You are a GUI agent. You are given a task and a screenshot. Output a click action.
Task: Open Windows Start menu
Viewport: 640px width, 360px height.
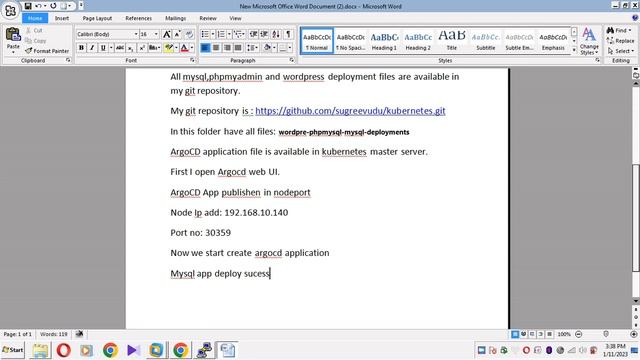click(13, 350)
